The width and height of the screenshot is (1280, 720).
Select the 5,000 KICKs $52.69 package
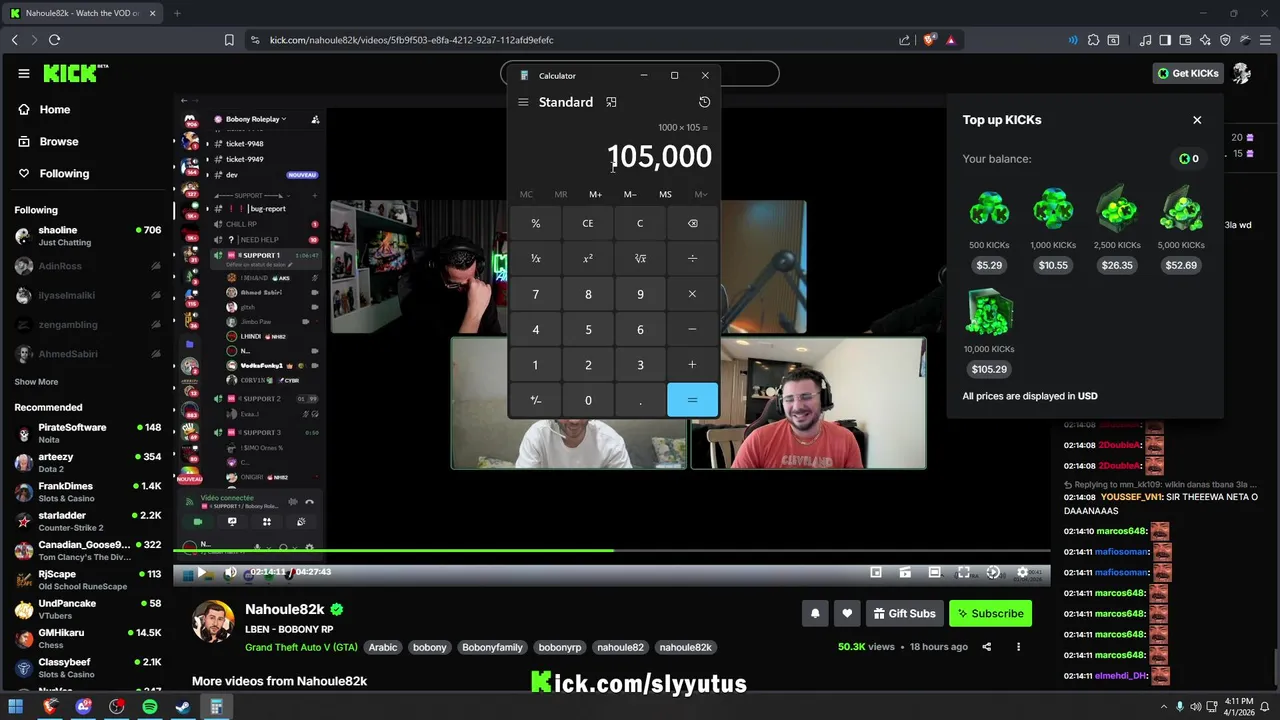coord(1181,230)
